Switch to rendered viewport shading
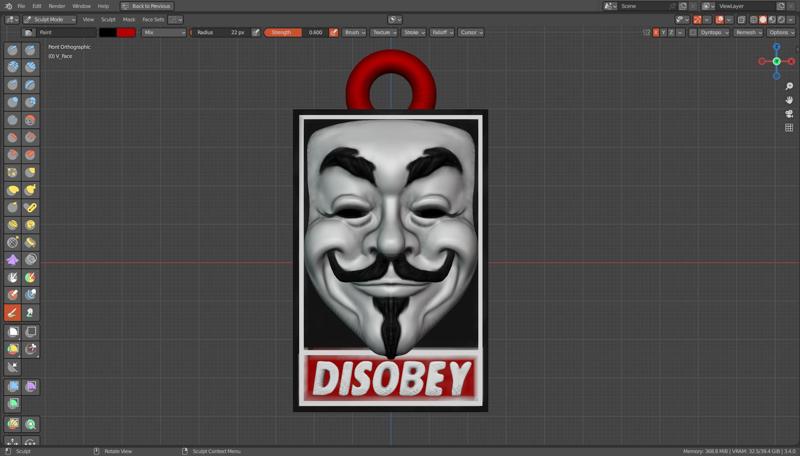Image resolution: width=800 pixels, height=456 pixels. [x=781, y=20]
